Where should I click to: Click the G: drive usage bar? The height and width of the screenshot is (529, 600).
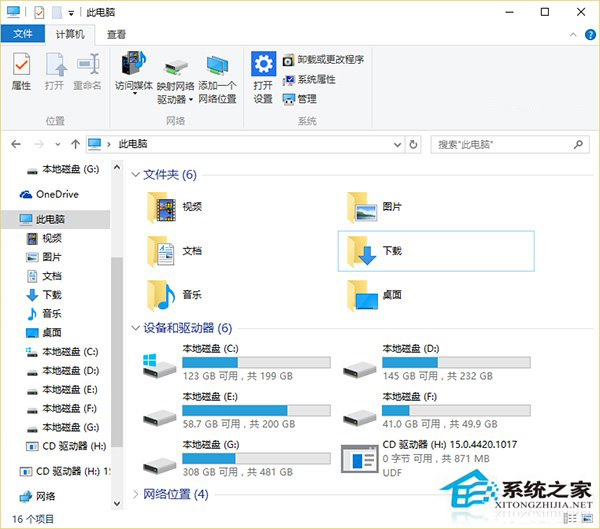coord(256,459)
